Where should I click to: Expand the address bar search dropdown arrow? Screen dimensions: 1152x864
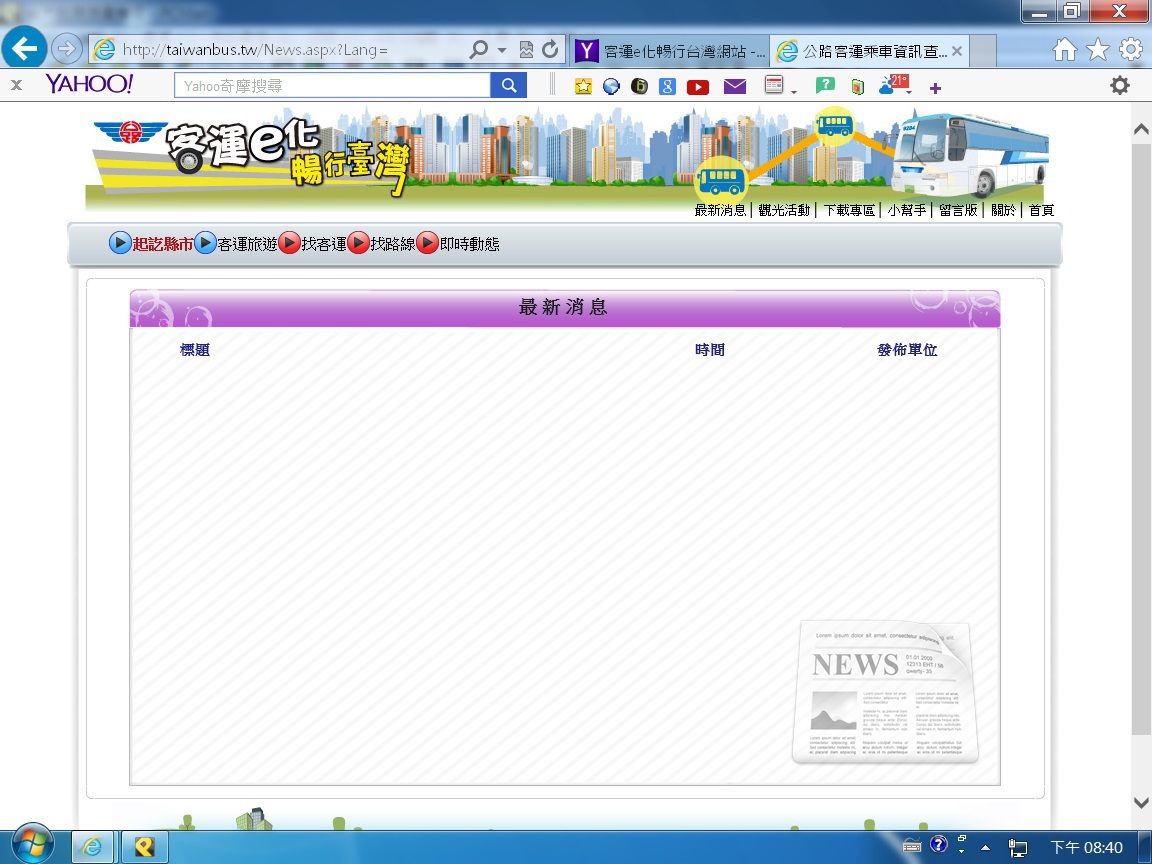click(x=502, y=50)
